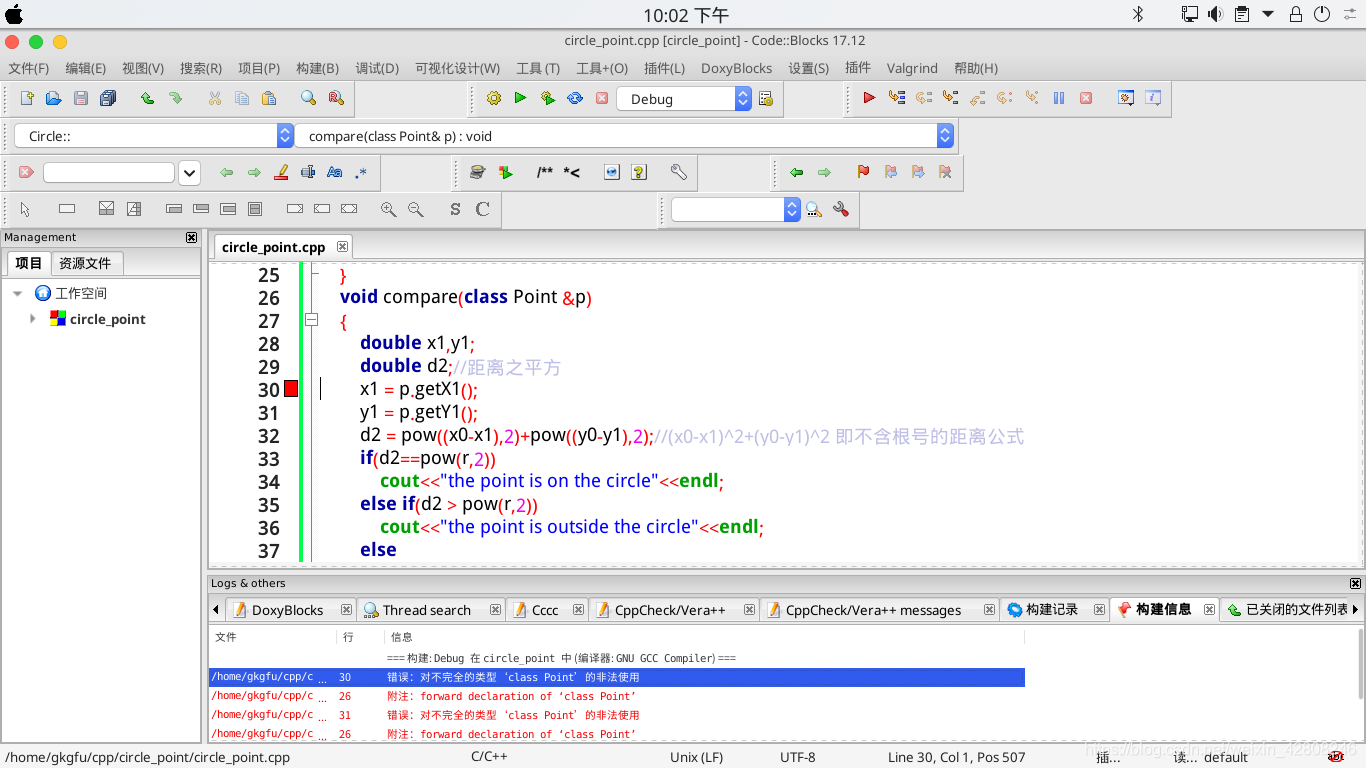Open a file with folder icon

coord(54,98)
